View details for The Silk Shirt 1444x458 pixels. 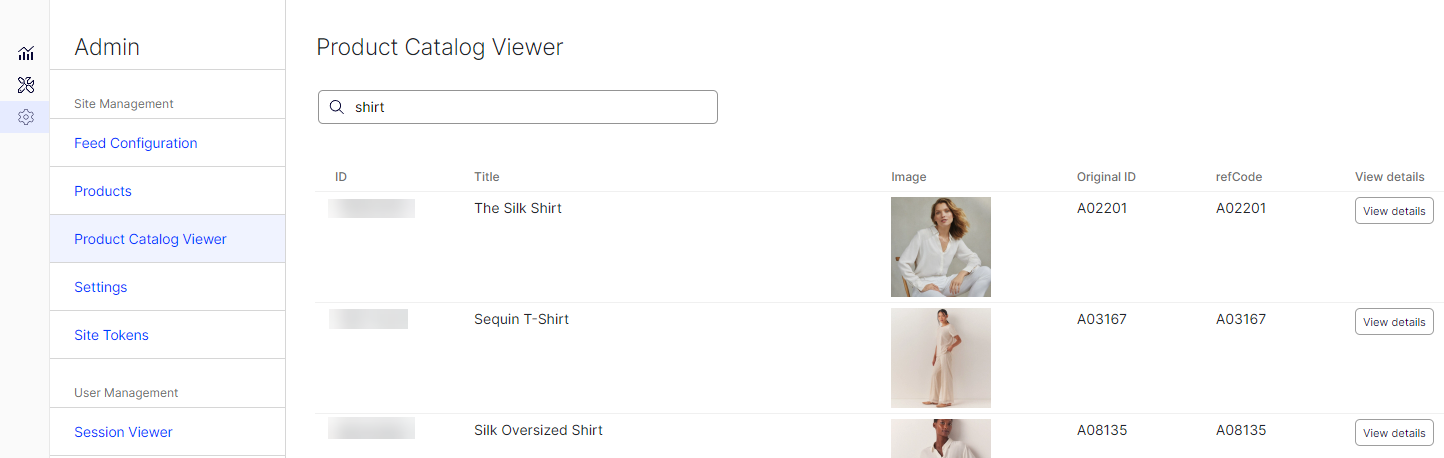[1394, 211]
